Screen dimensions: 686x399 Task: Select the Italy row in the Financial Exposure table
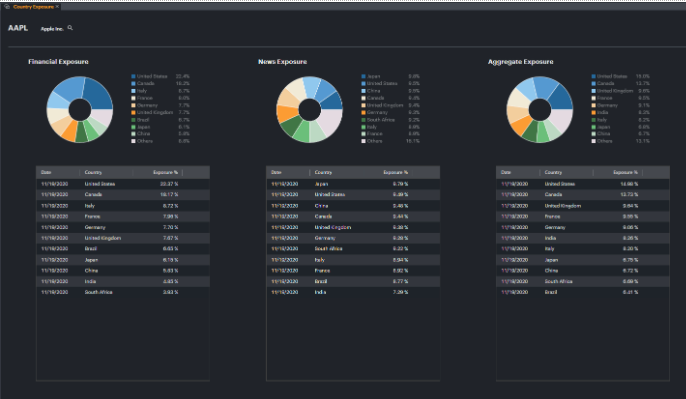tap(123, 206)
